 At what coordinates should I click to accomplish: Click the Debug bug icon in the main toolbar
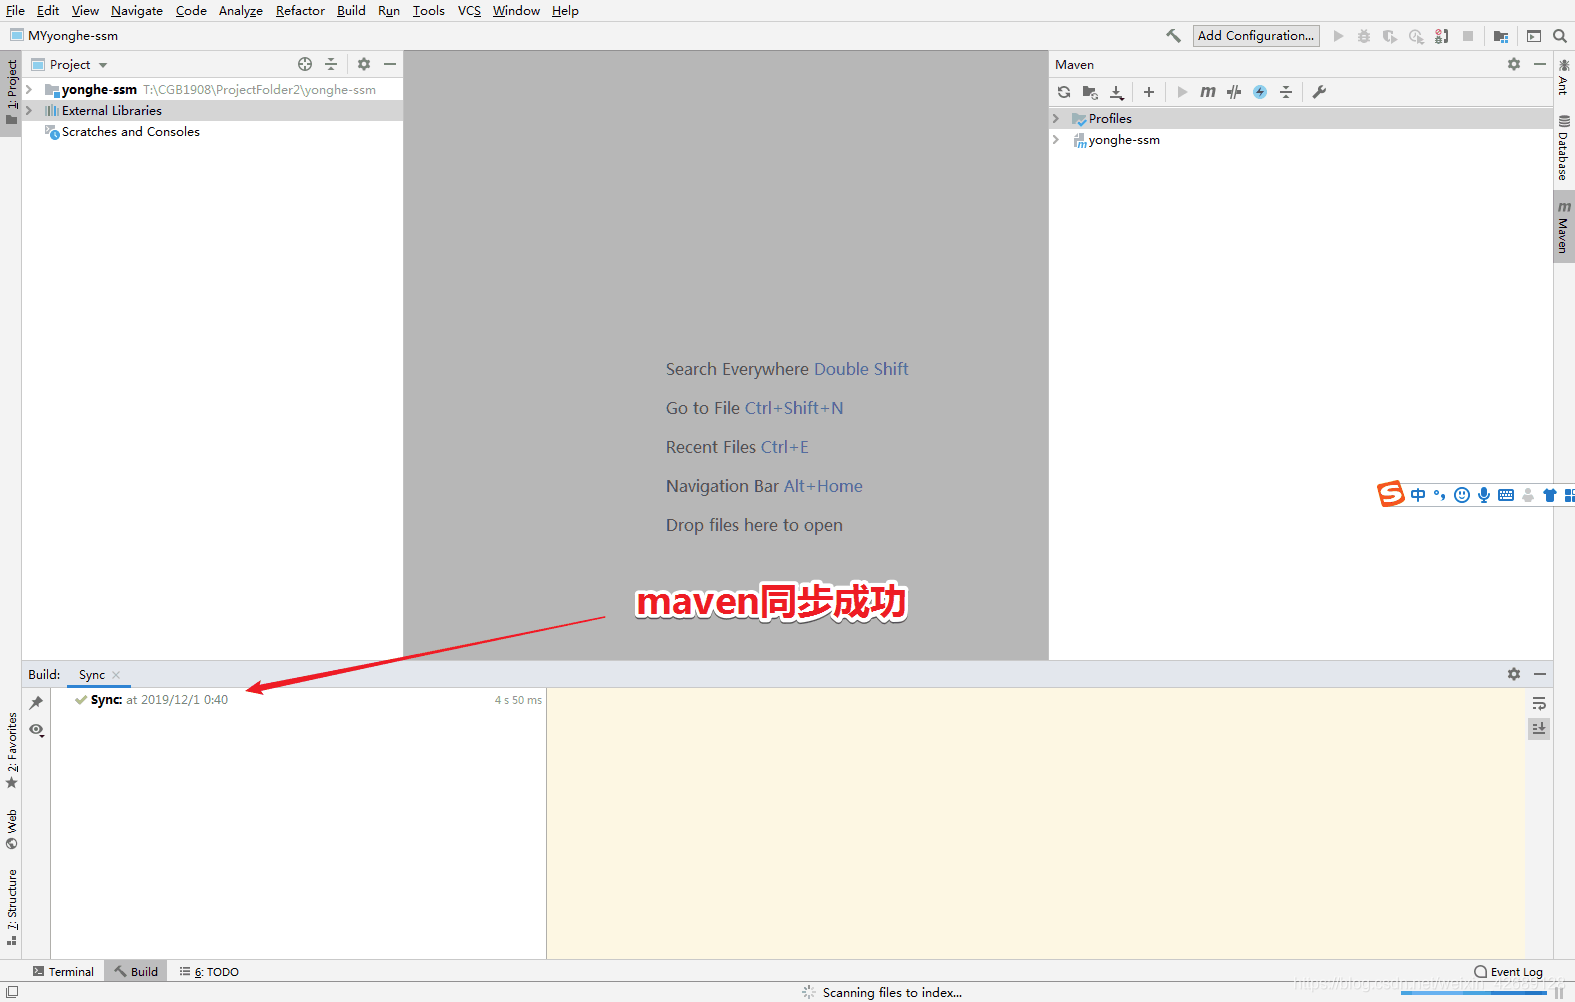[x=1364, y=36]
